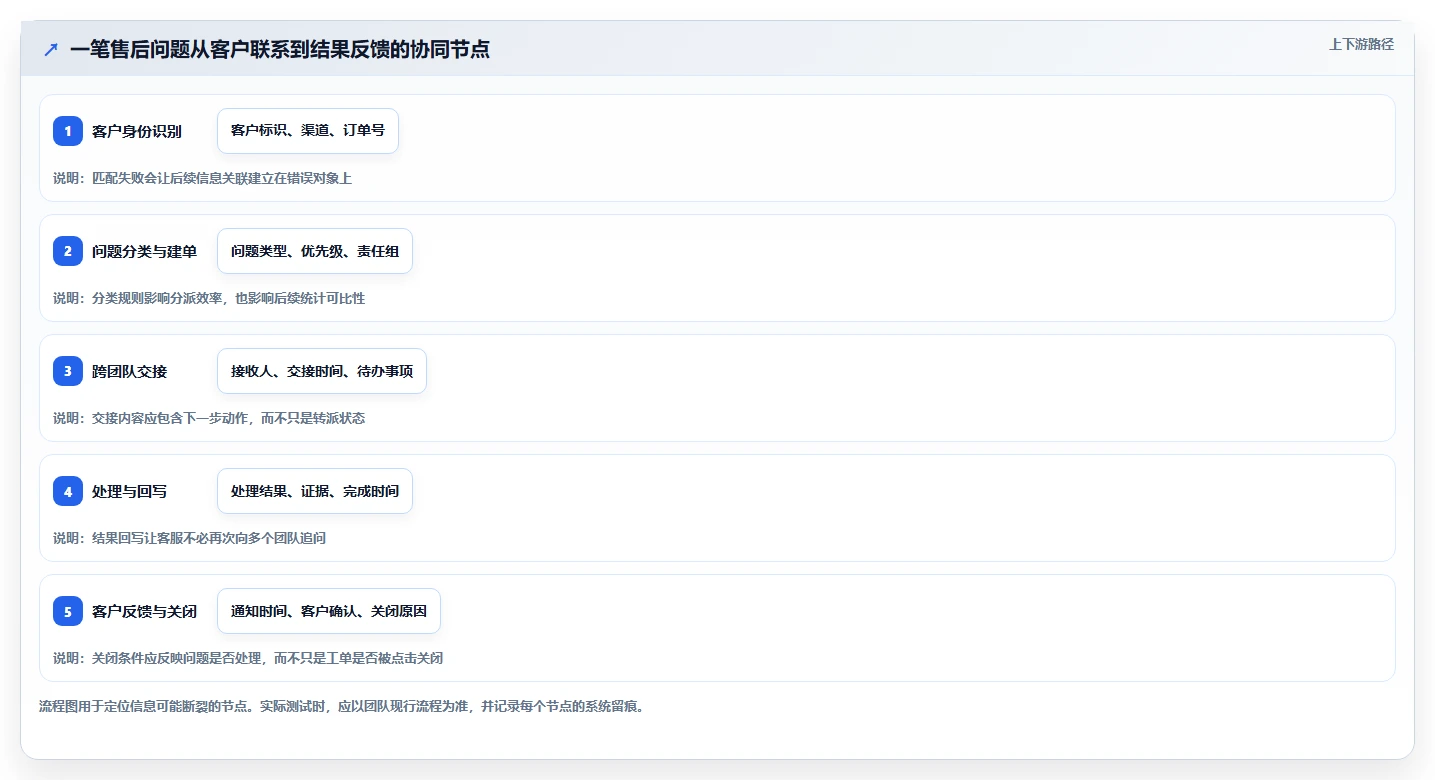Viewport: 1435px width, 780px height.
Task: Click the note about 结果回写让客服不必再次追问
Action: (x=190, y=538)
